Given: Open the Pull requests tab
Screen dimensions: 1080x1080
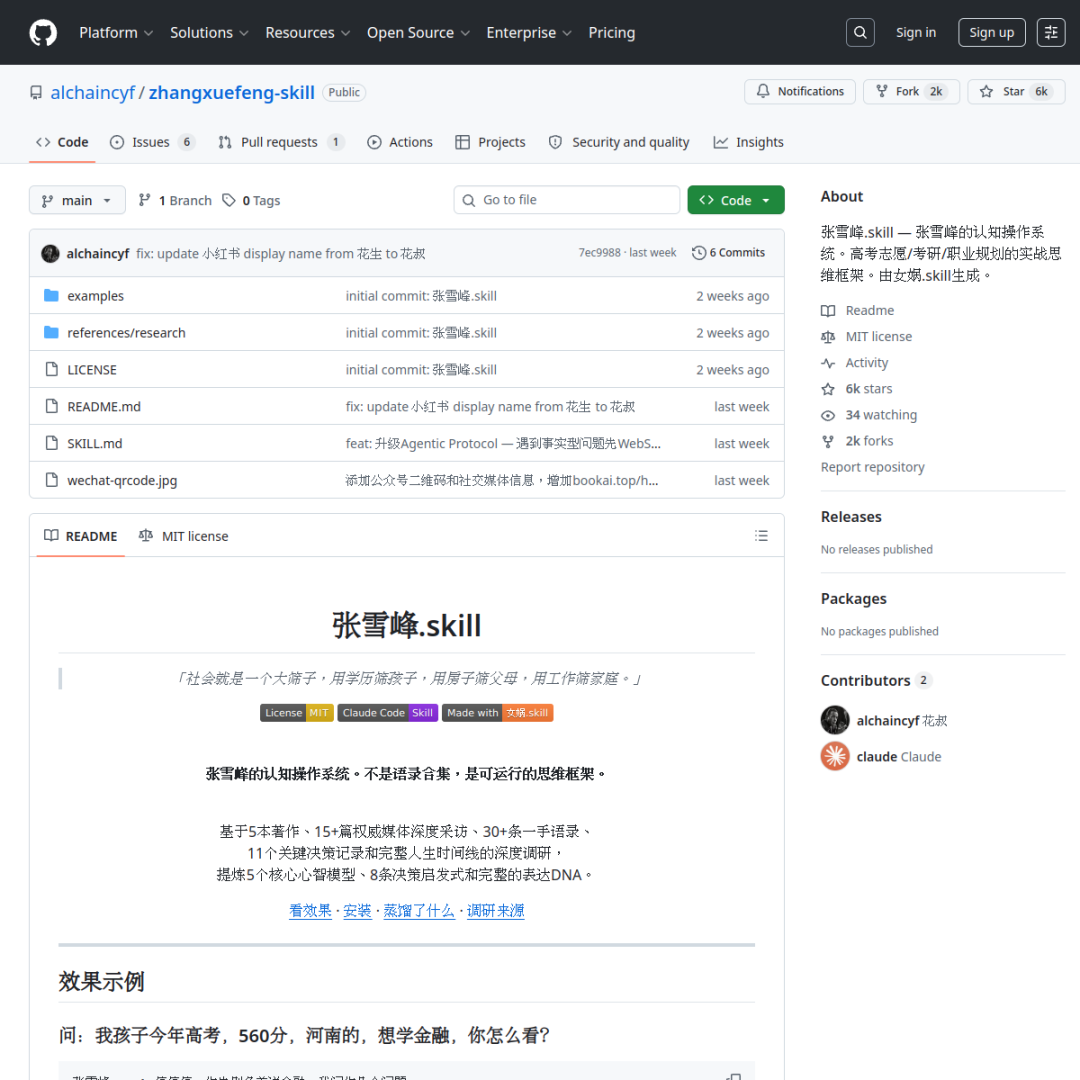Looking at the screenshot, I should [x=280, y=142].
